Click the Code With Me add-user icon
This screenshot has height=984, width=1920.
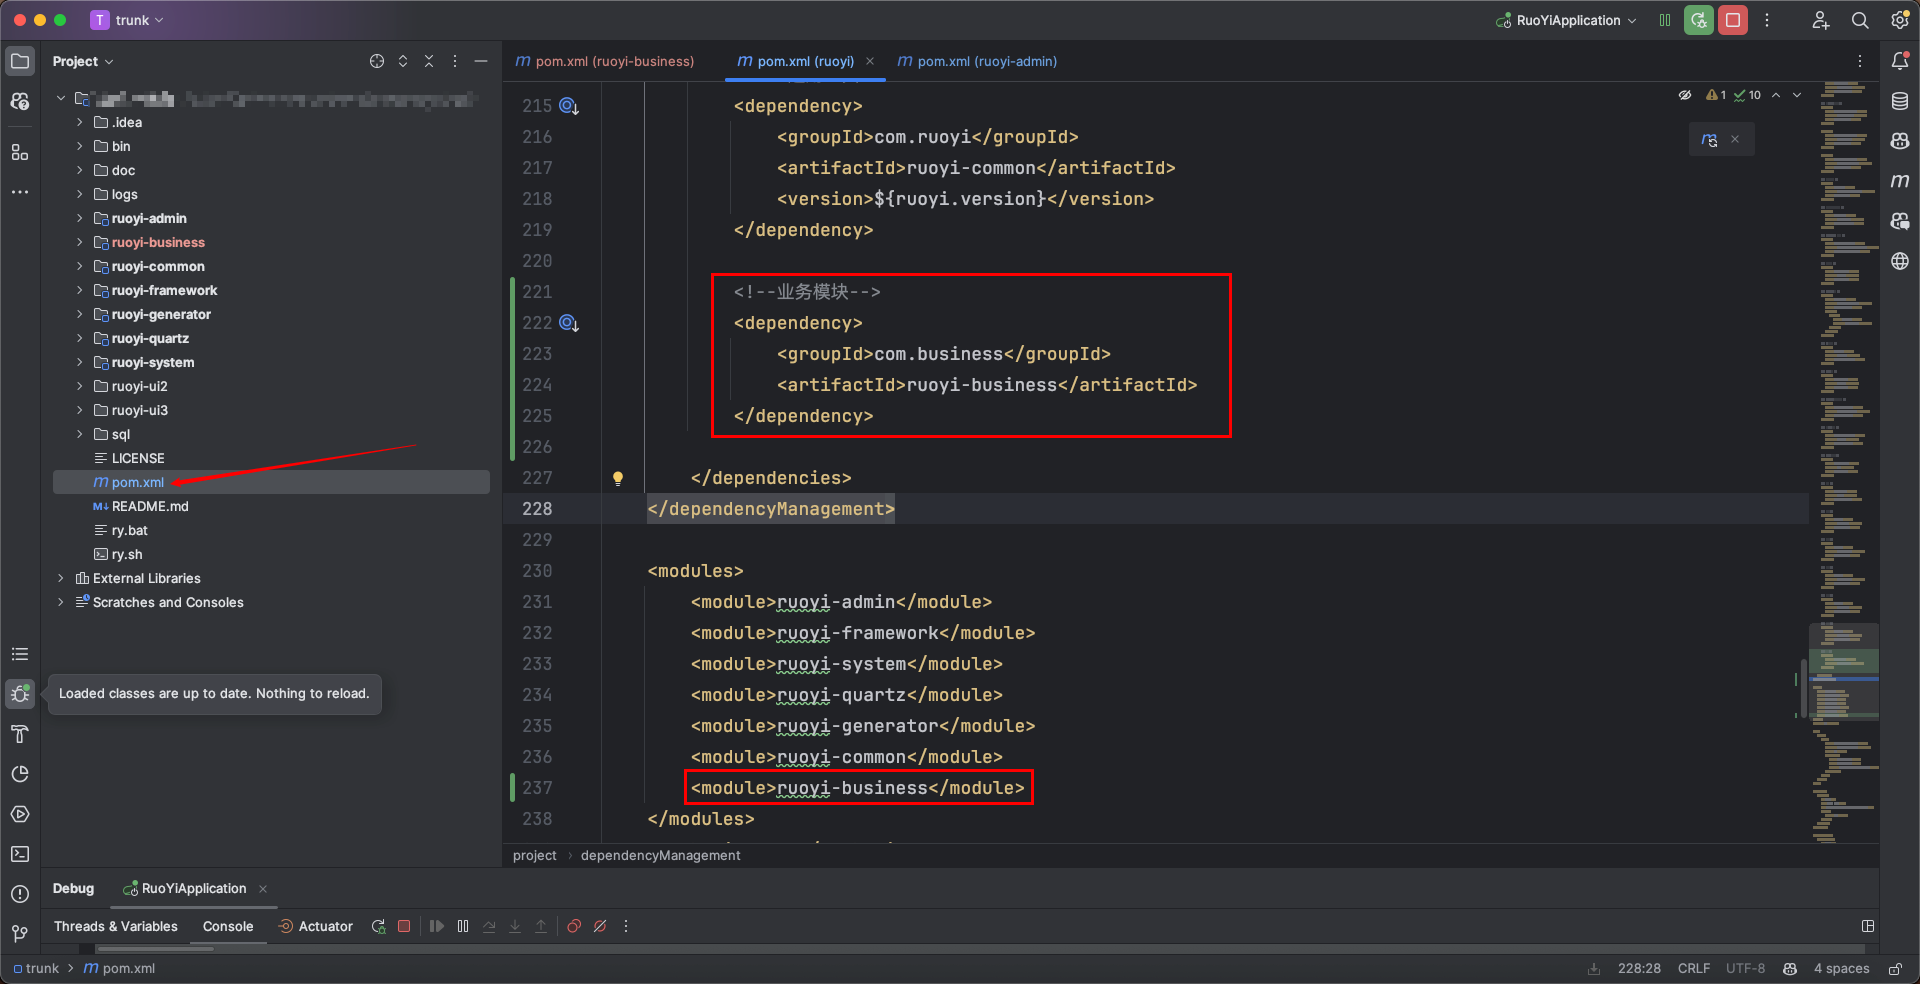pos(1821,20)
